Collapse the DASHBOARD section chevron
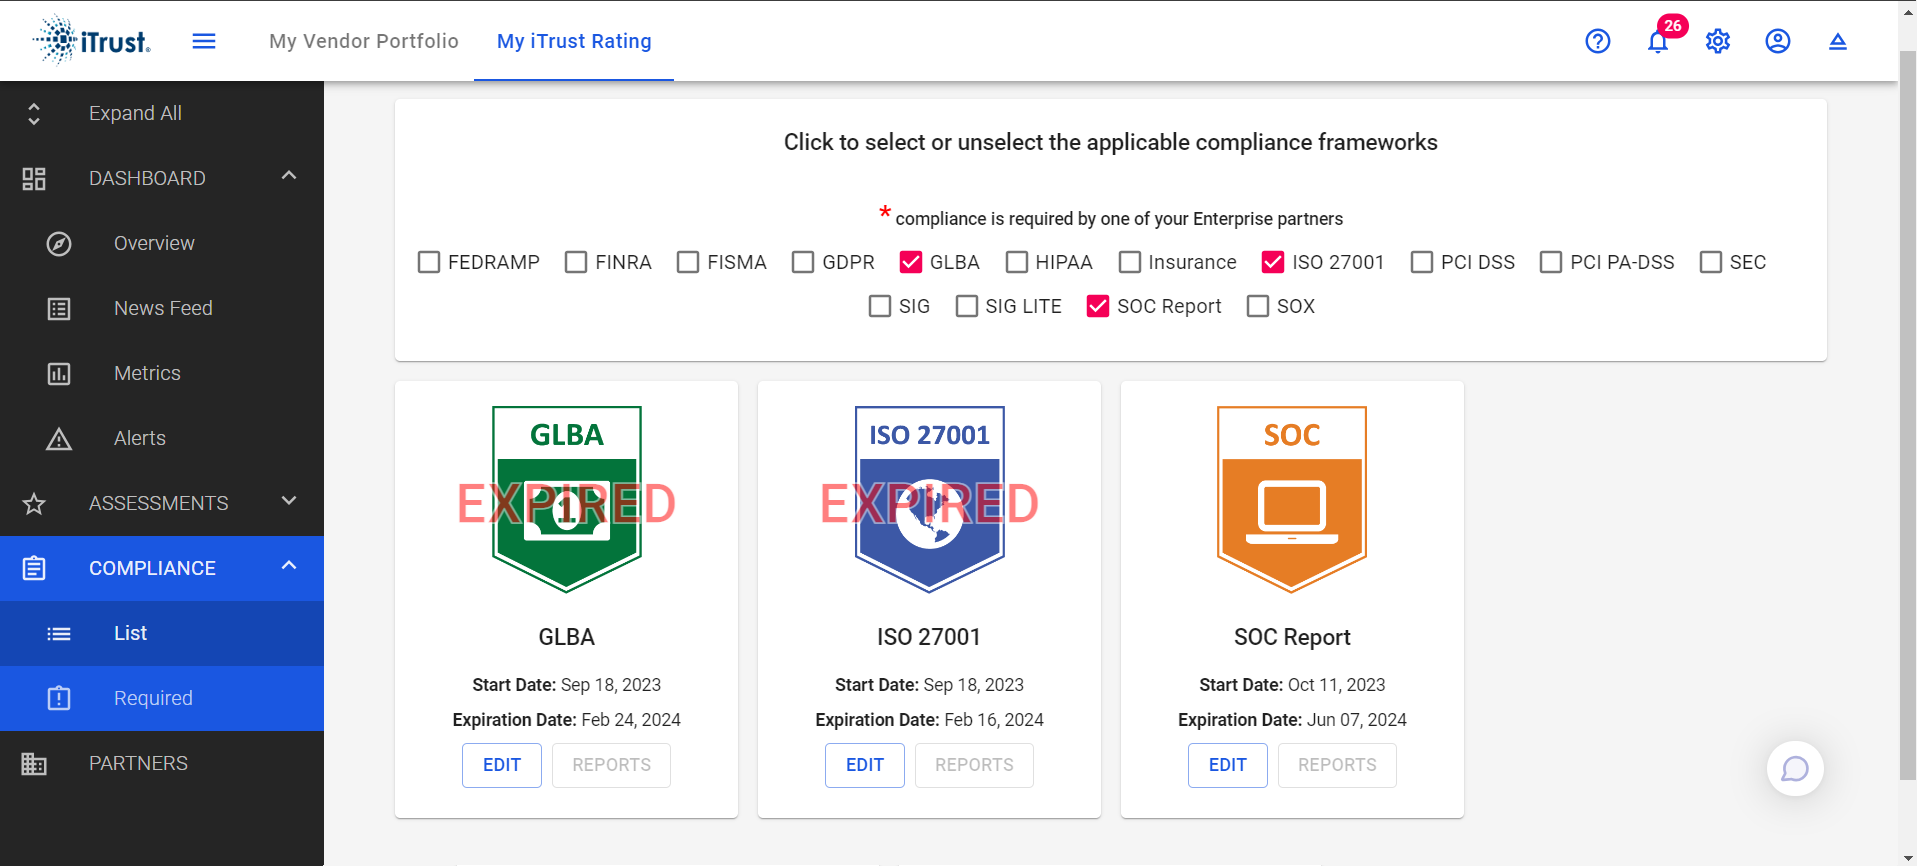Screen dimensions: 1917x866 pos(289,176)
